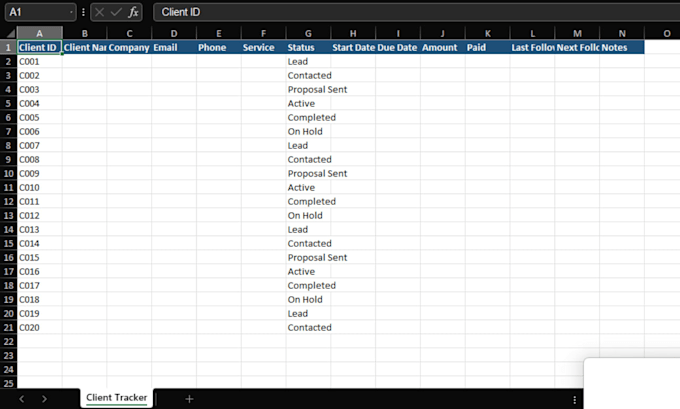Viewport: 680px width, 409px height.
Task: Click the dots handle beside Name Box
Action: (x=83, y=12)
